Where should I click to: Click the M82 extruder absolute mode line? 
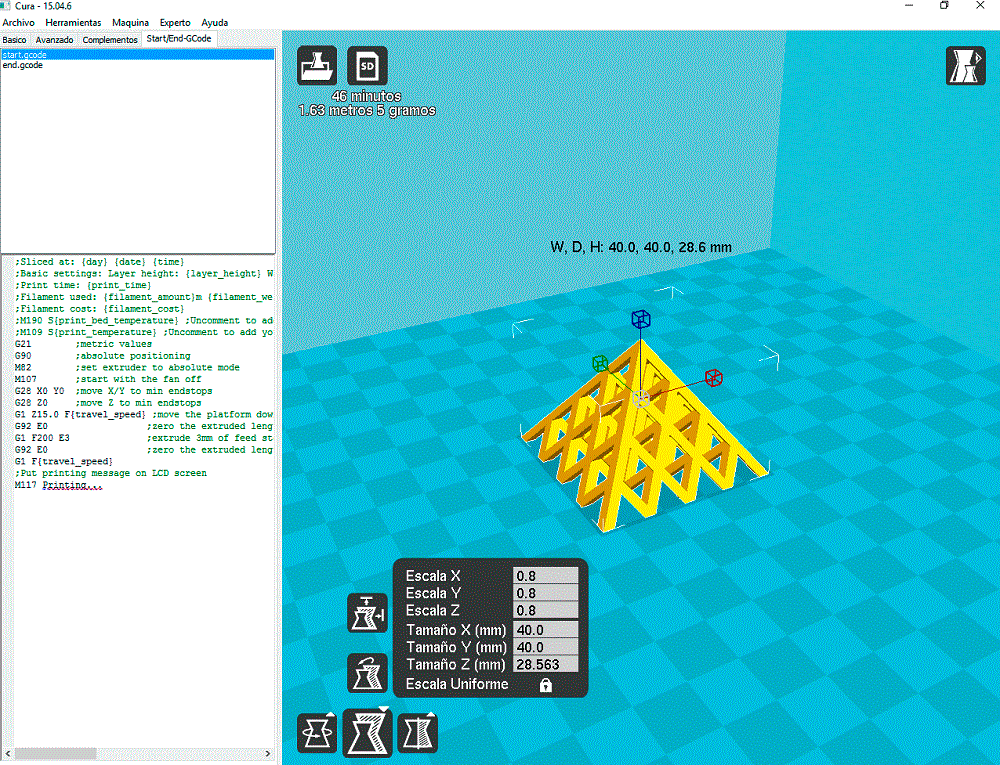coord(127,367)
